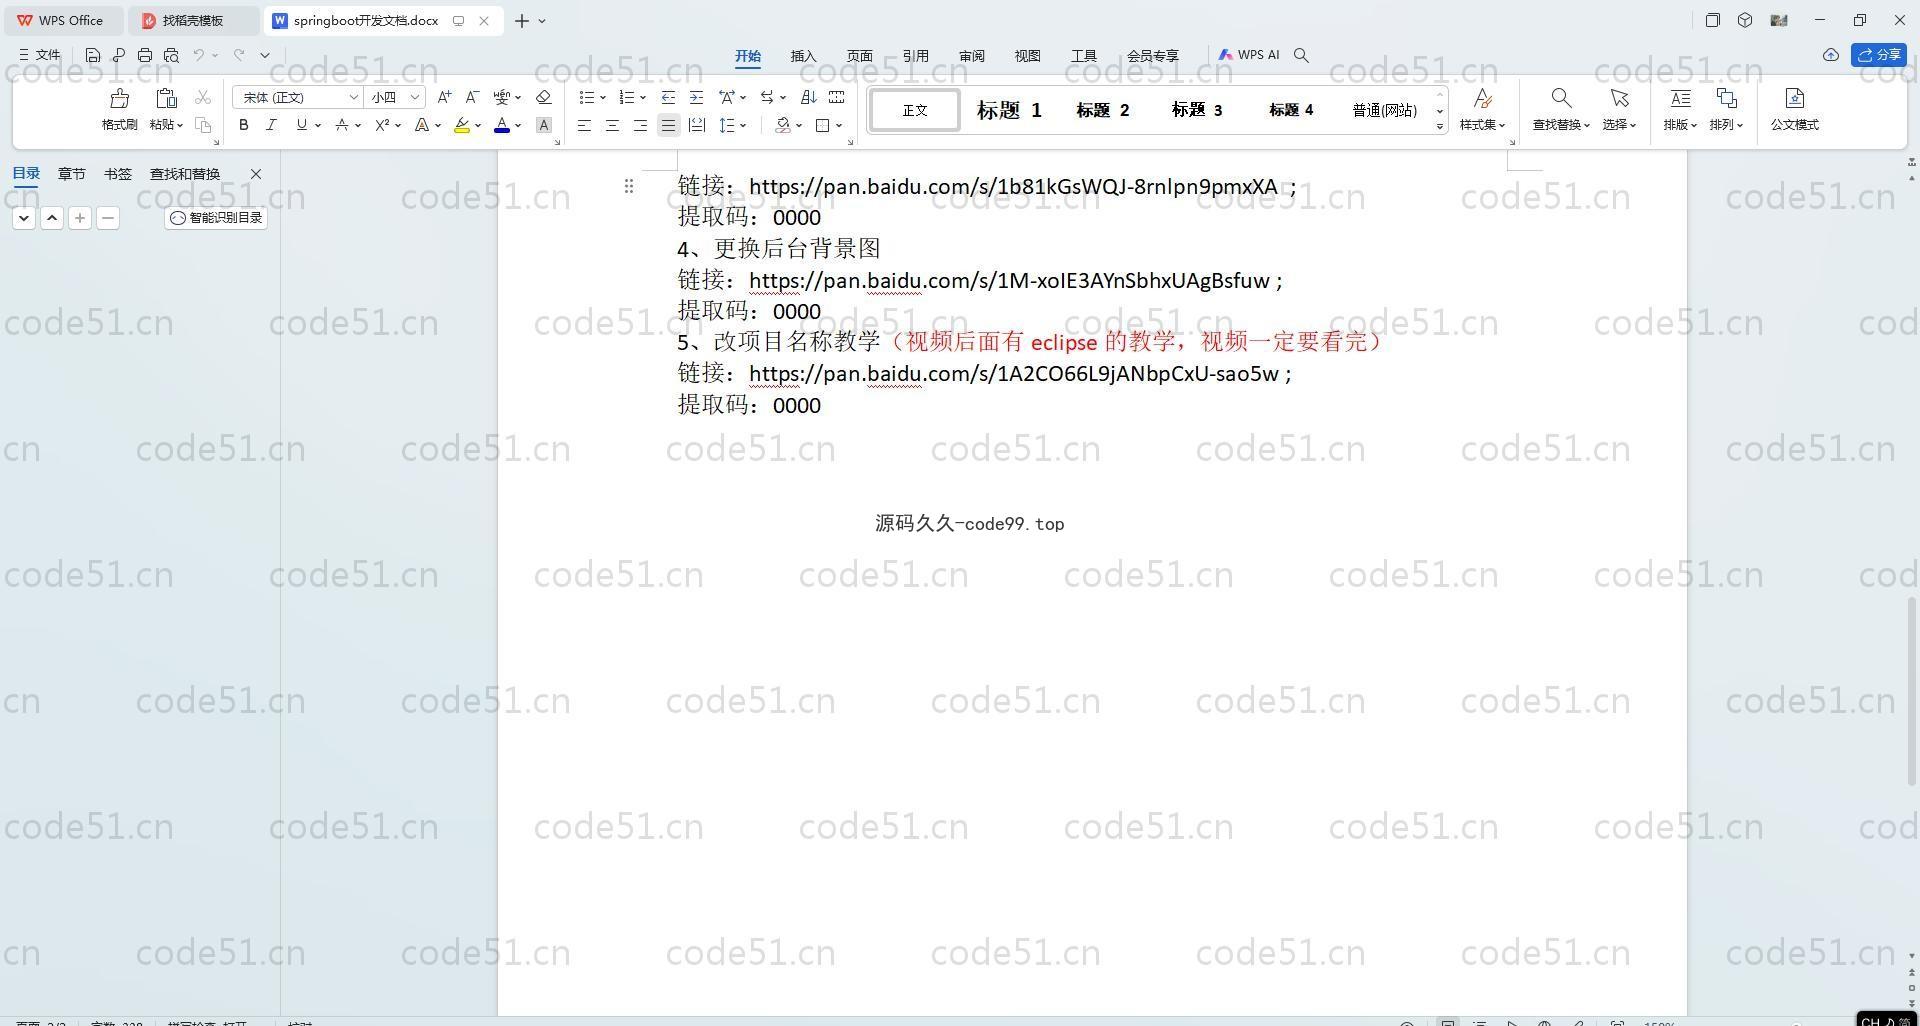Expand the bullet list dropdown arrow

tap(603, 98)
